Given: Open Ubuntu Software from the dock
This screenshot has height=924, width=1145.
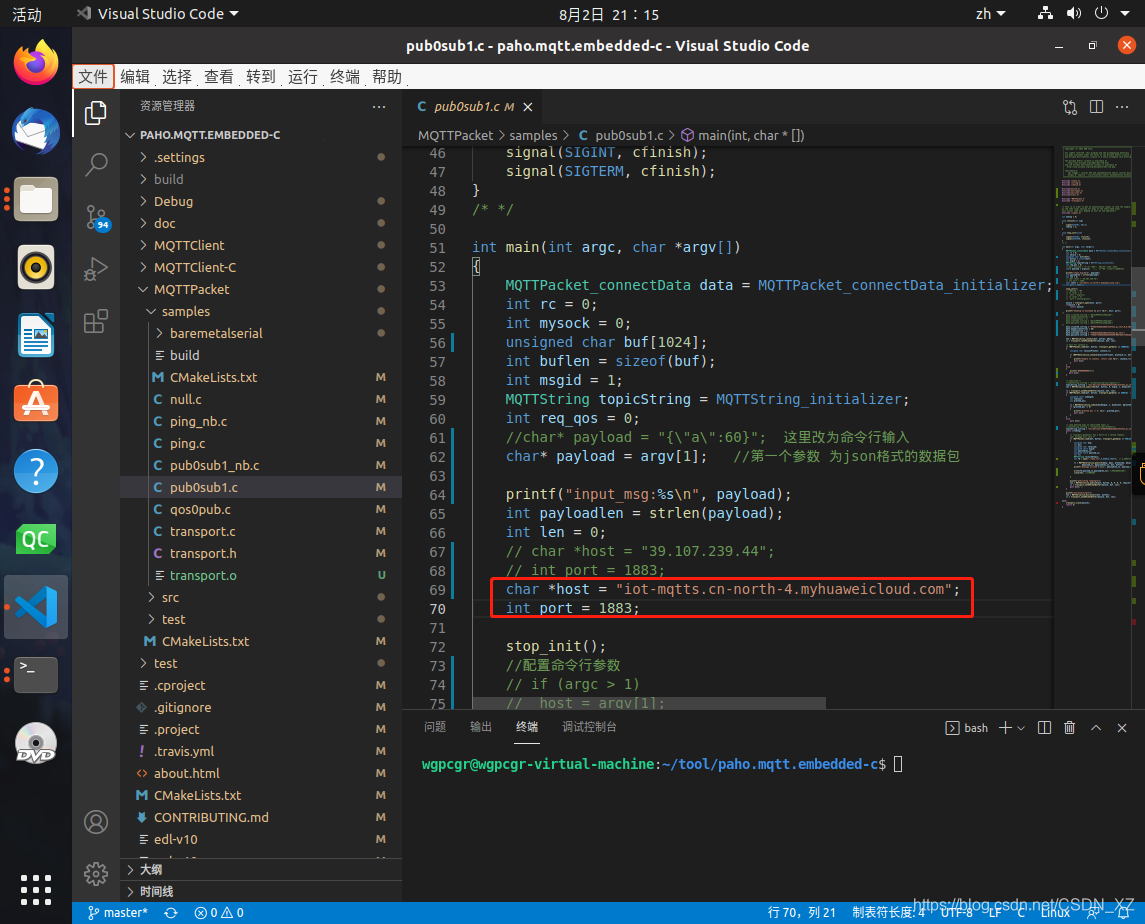Looking at the screenshot, I should click(x=36, y=402).
